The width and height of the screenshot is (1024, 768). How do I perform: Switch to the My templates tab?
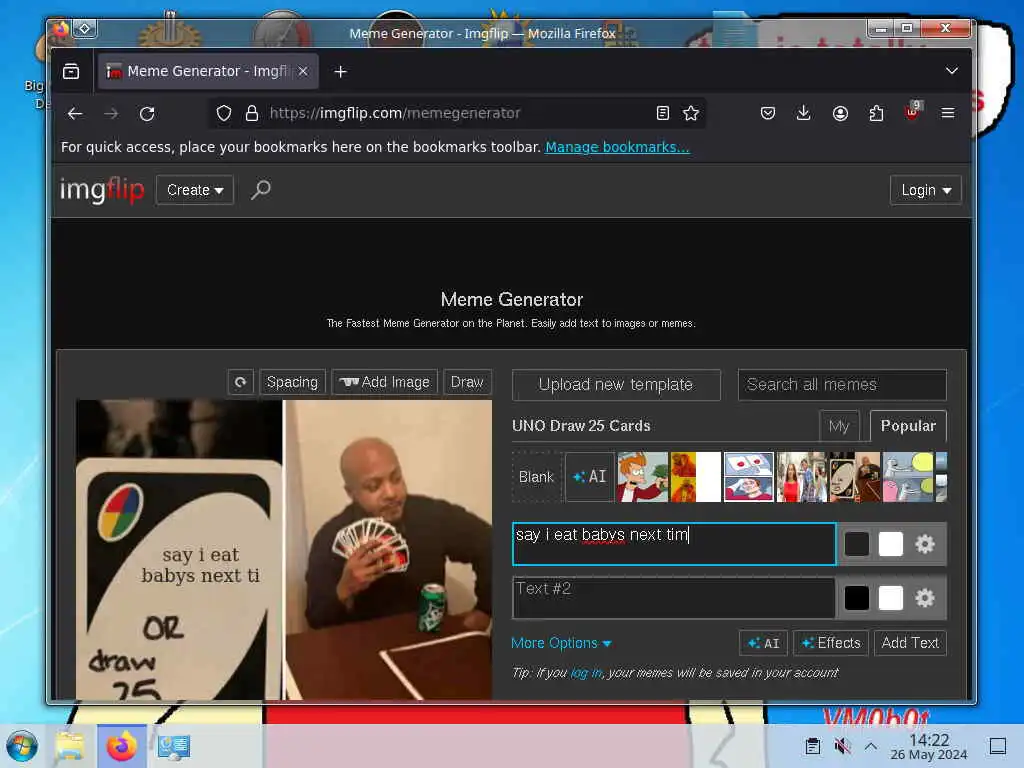[839, 426]
